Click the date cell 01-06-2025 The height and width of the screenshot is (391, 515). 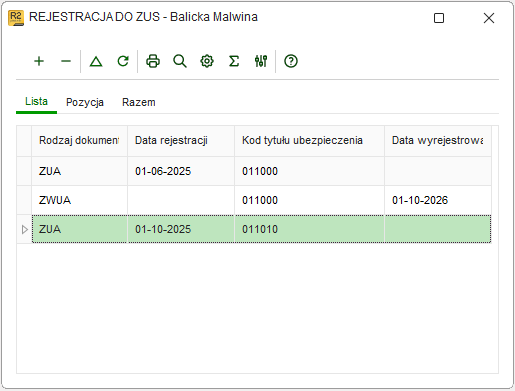click(181, 171)
